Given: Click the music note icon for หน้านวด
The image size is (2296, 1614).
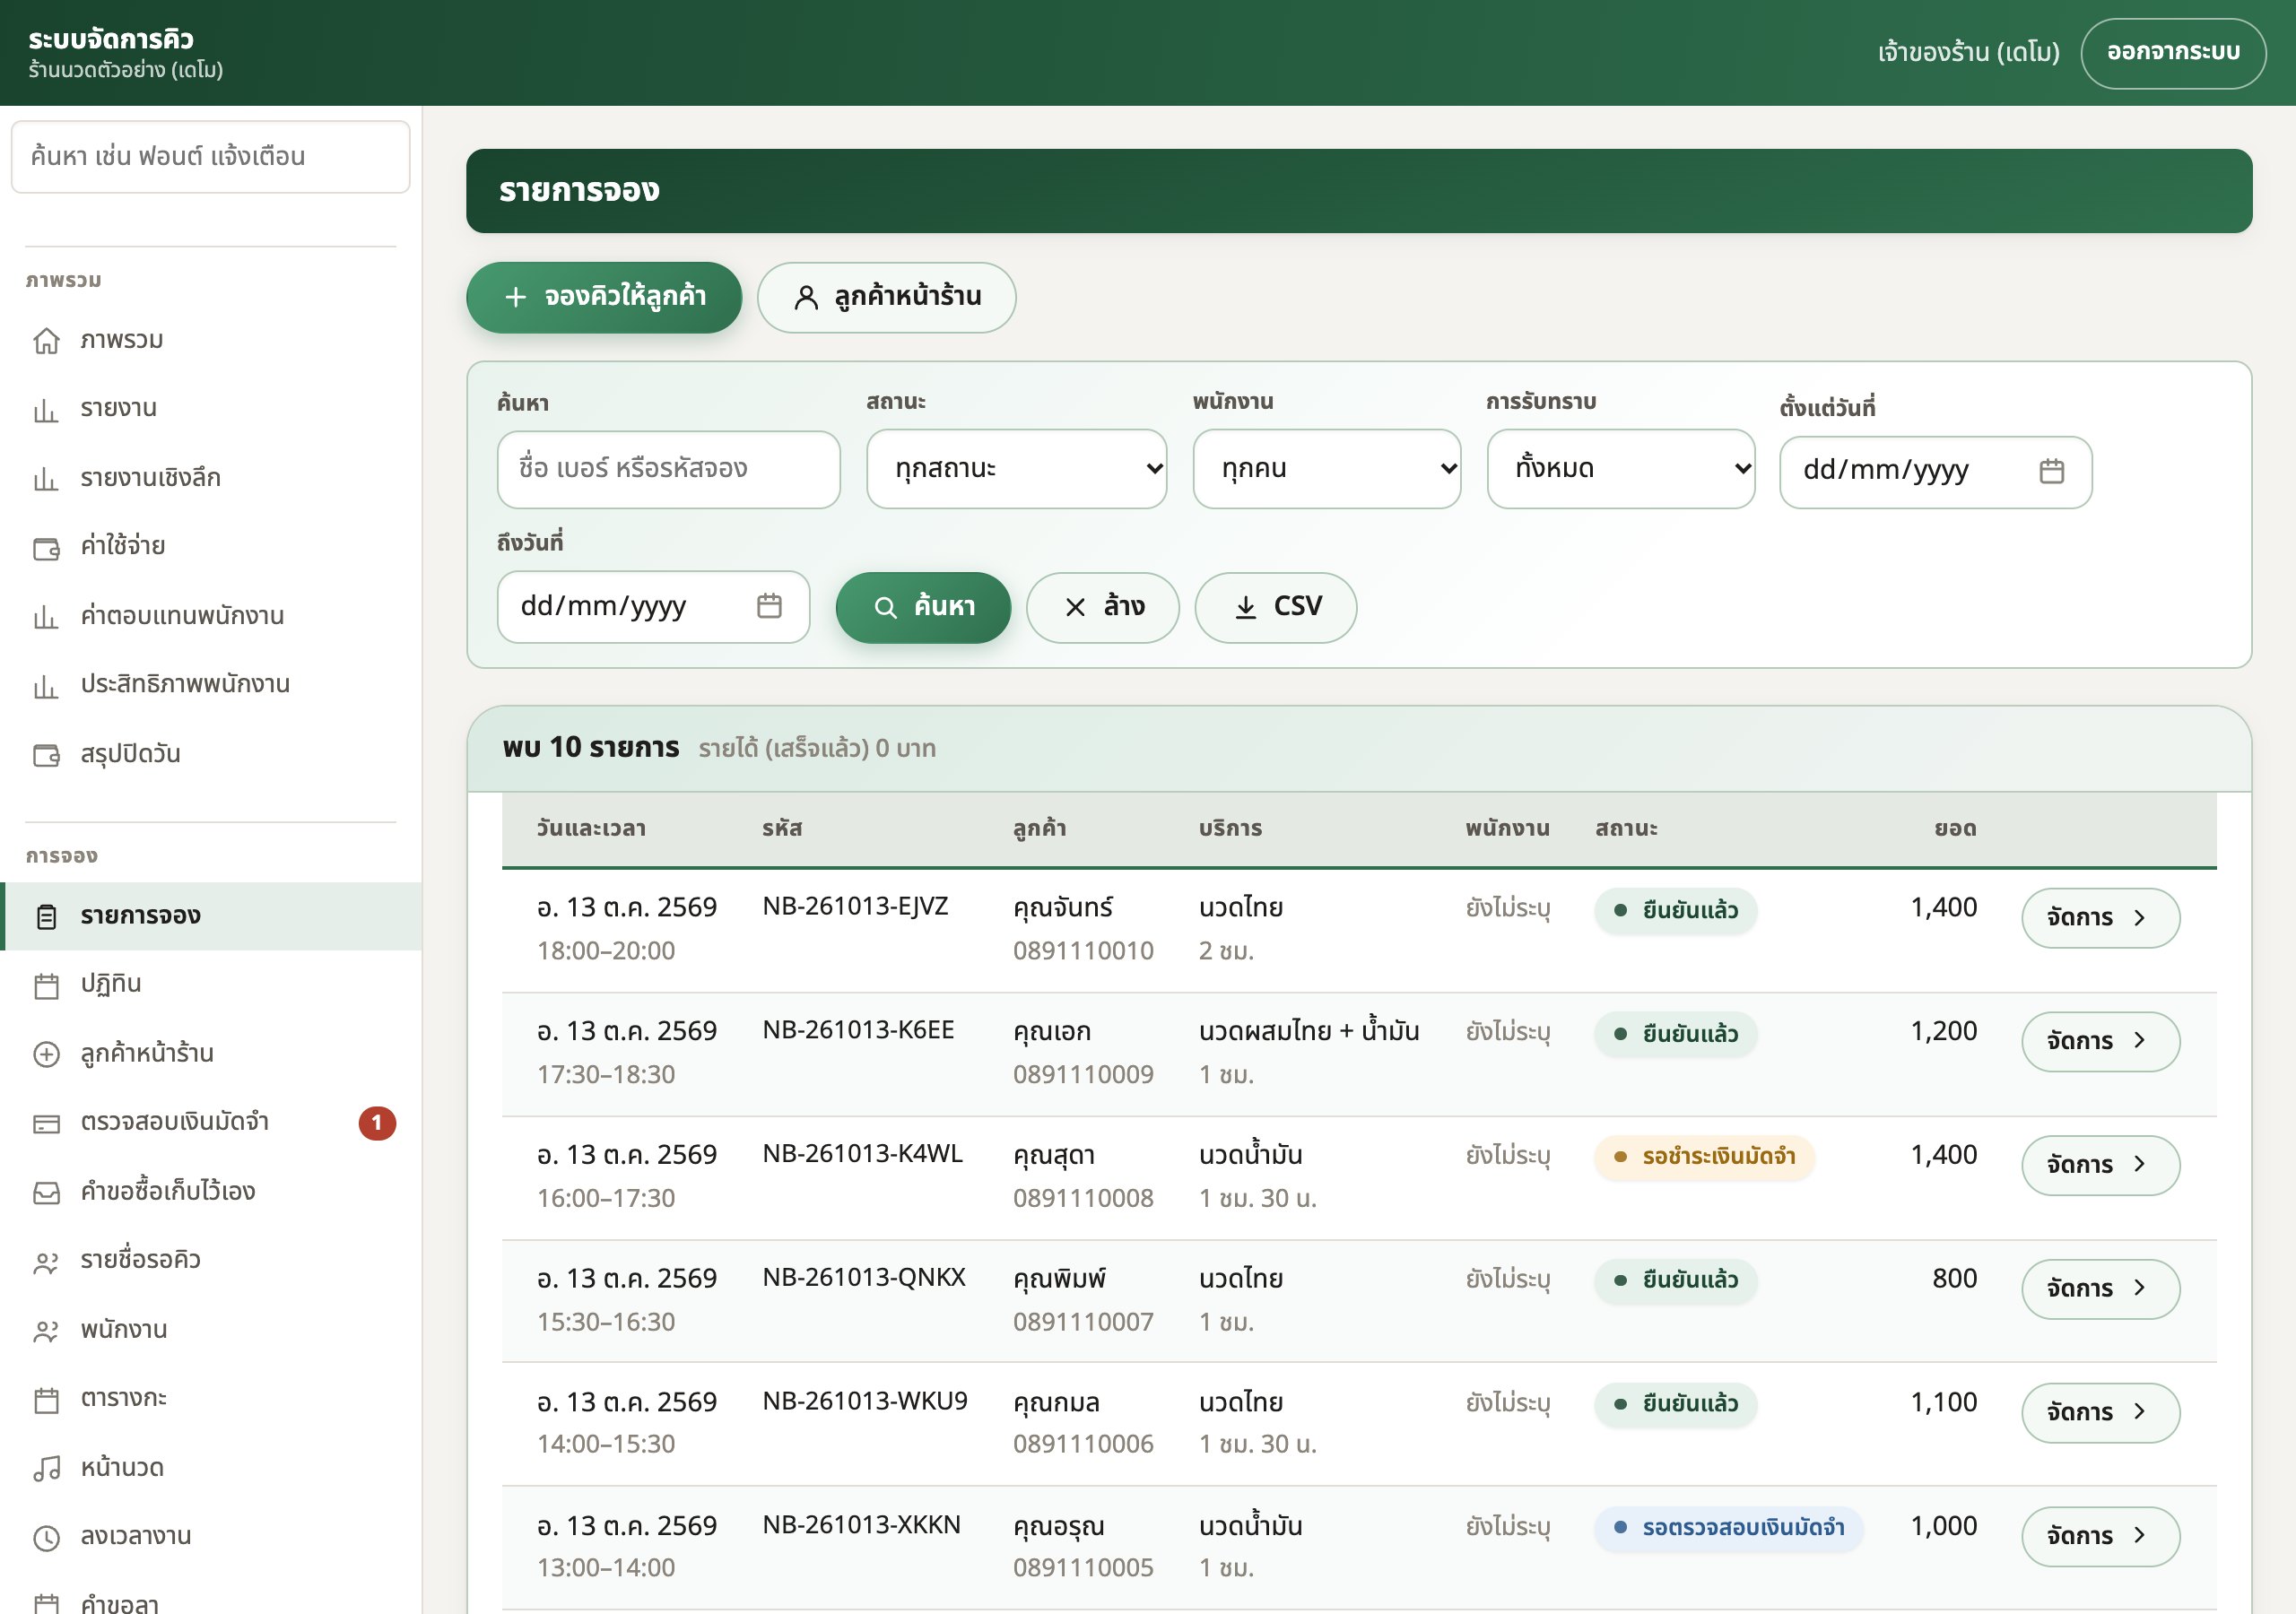Looking at the screenshot, I should pyautogui.click(x=46, y=1468).
